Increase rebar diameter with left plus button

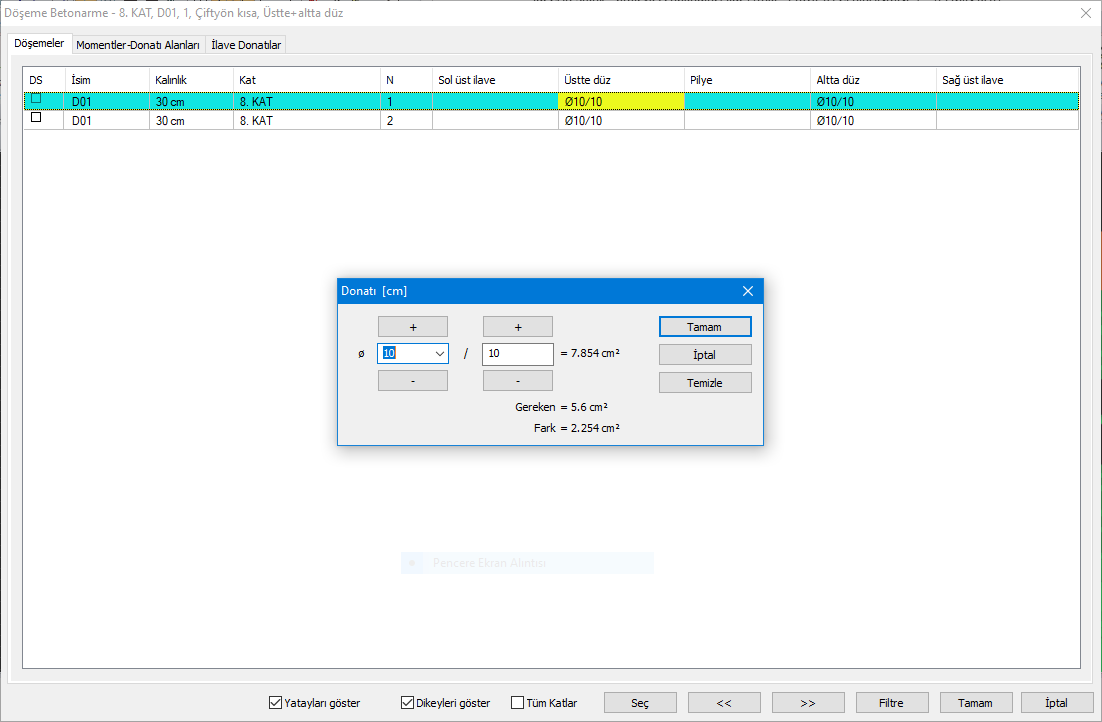[412, 327]
